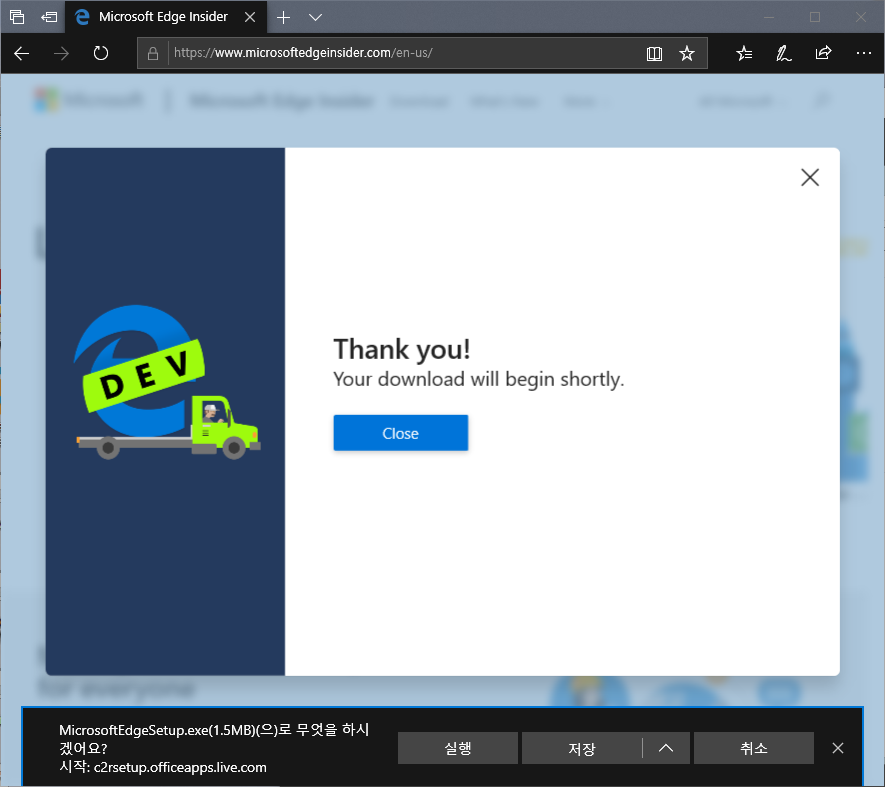885x787 pixels.
Task: Expand save options arrow next to 저장
Action: click(666, 748)
